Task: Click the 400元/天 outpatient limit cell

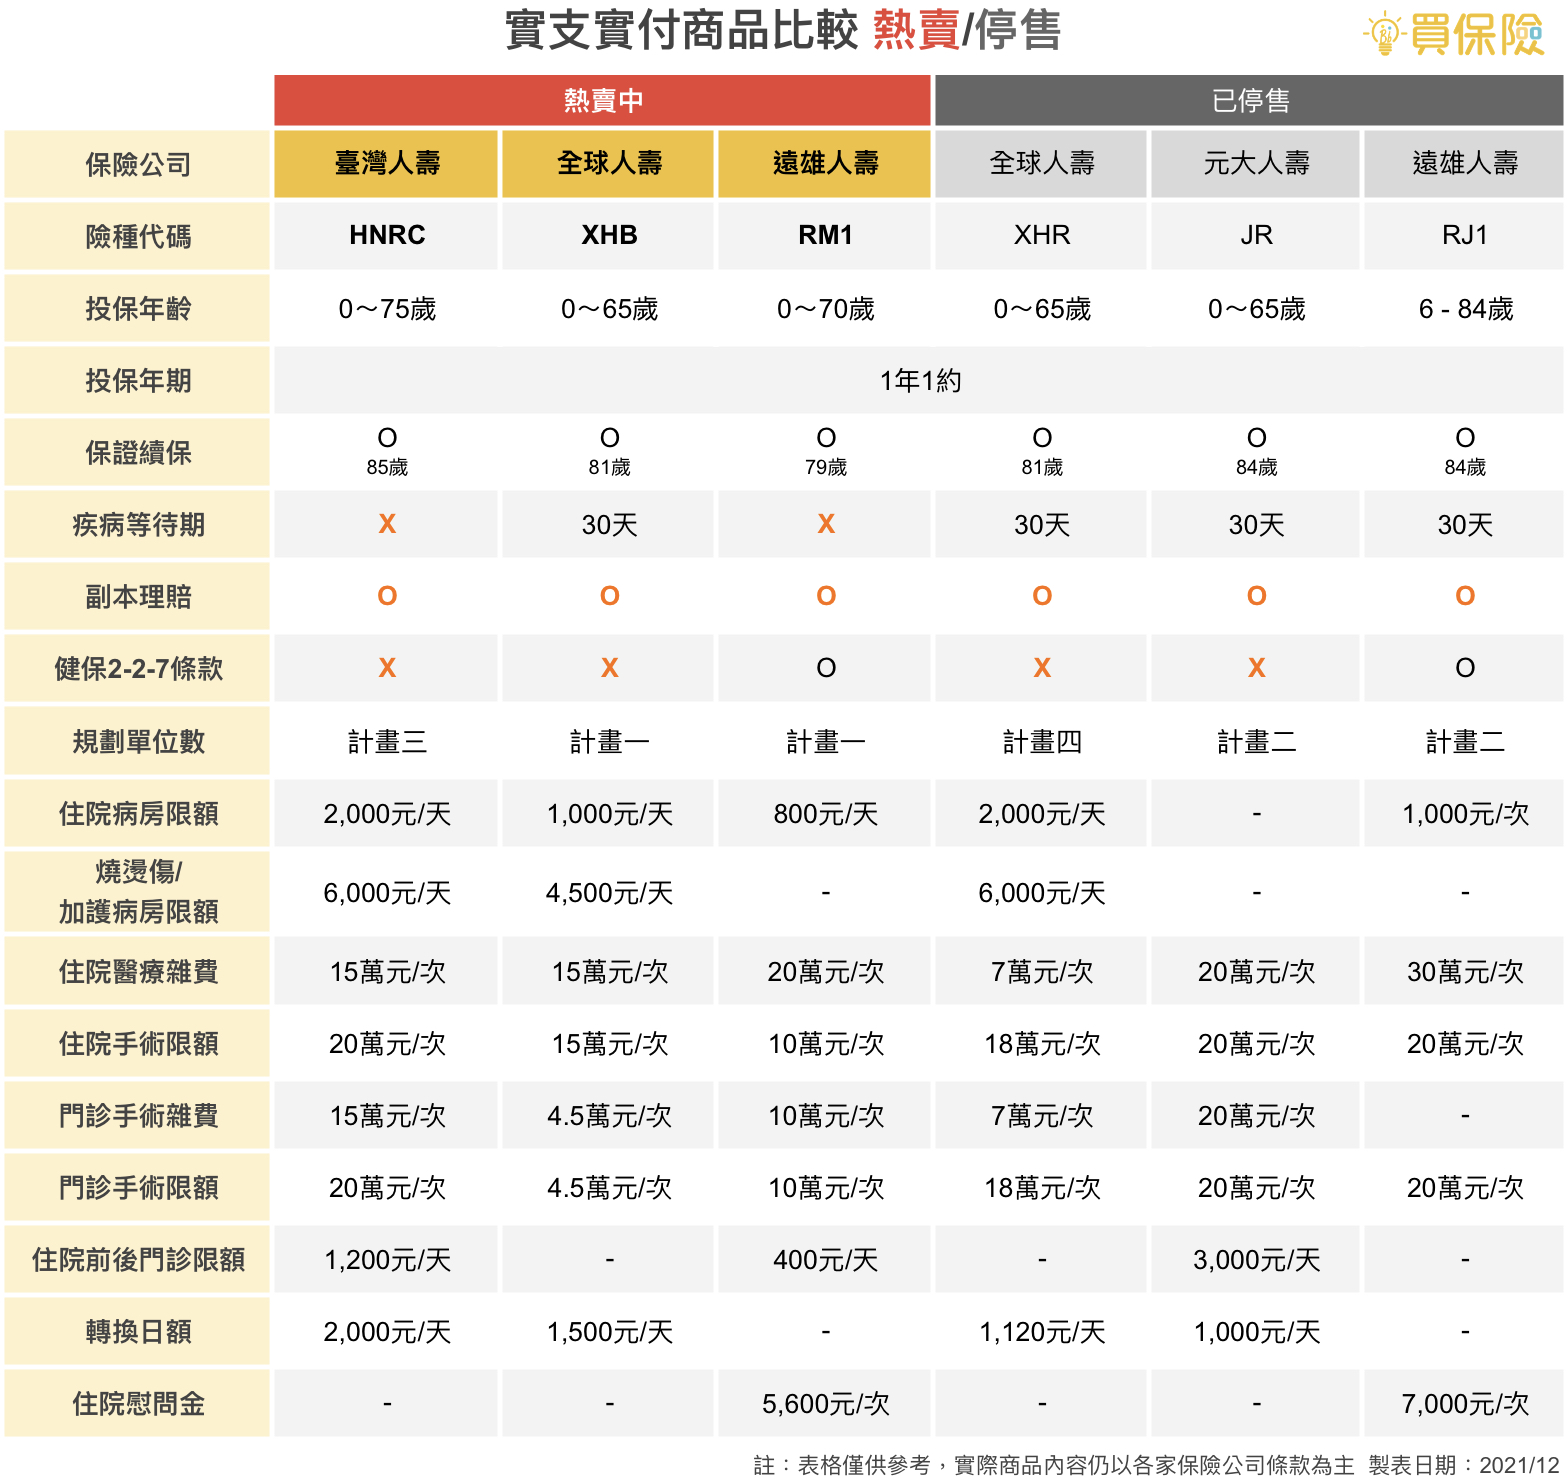Action: pyautogui.click(x=825, y=1260)
